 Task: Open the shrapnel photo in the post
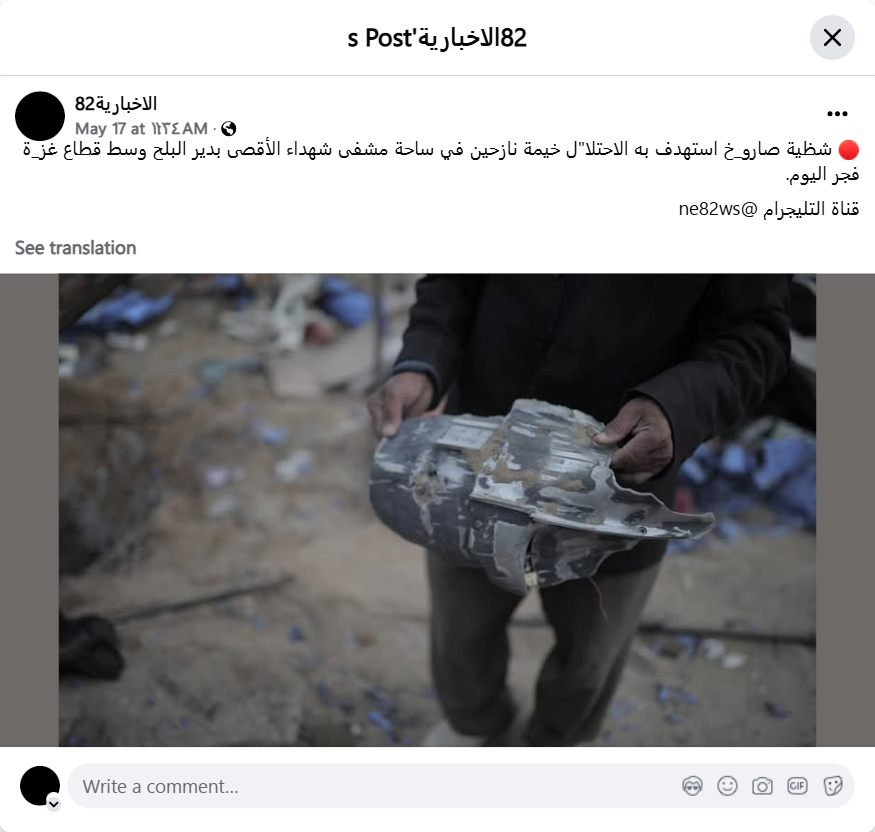[x=437, y=509]
